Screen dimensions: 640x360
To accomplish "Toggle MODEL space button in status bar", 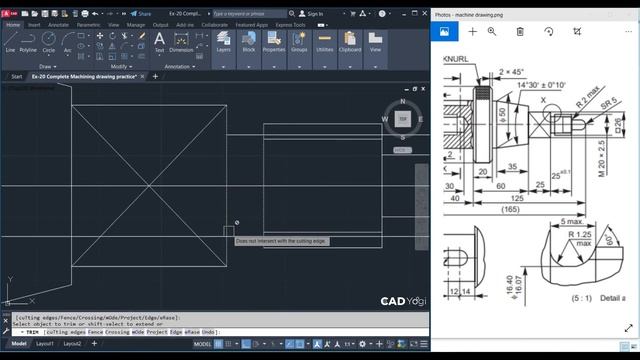I will click(202, 344).
